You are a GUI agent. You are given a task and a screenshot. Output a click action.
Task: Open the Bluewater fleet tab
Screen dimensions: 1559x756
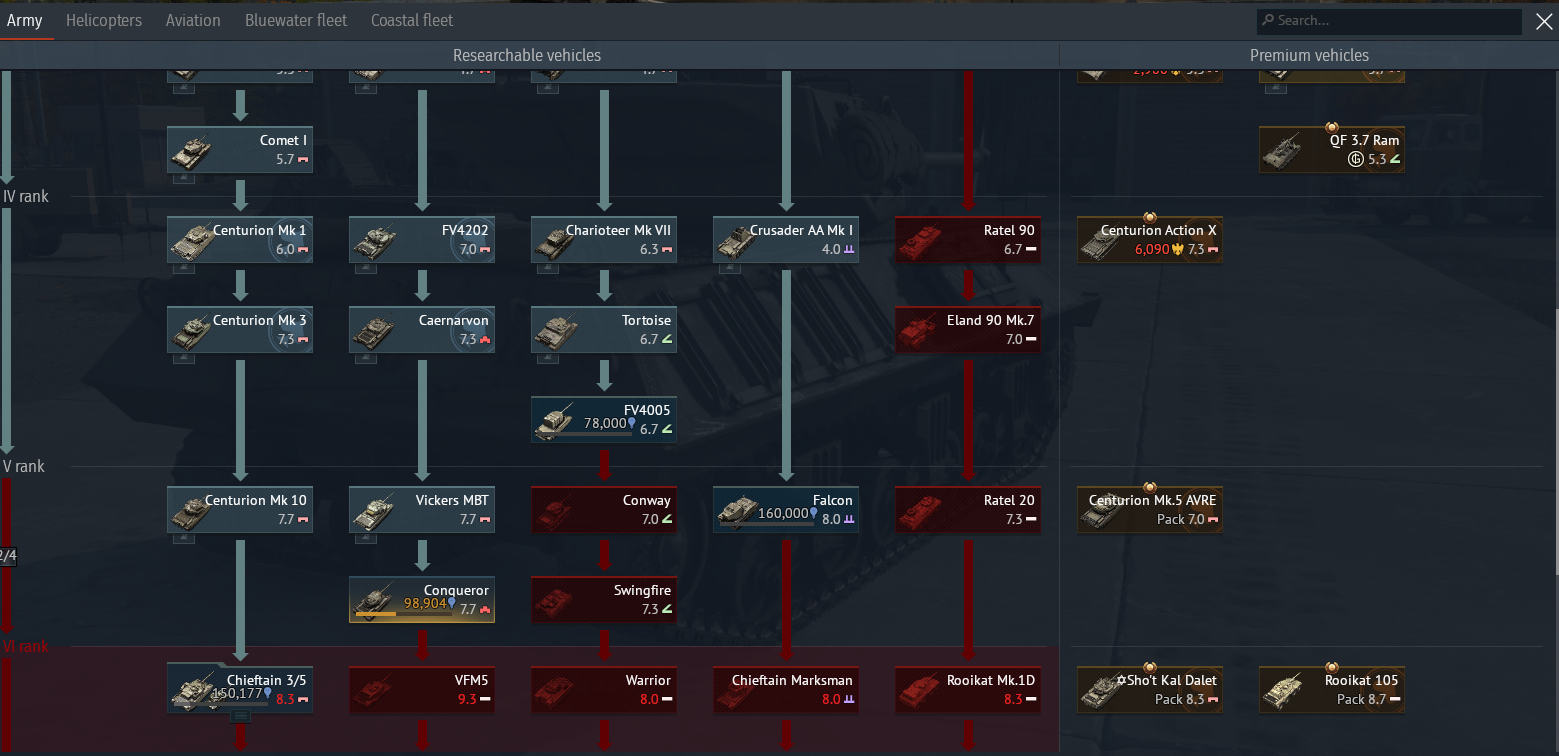point(296,20)
